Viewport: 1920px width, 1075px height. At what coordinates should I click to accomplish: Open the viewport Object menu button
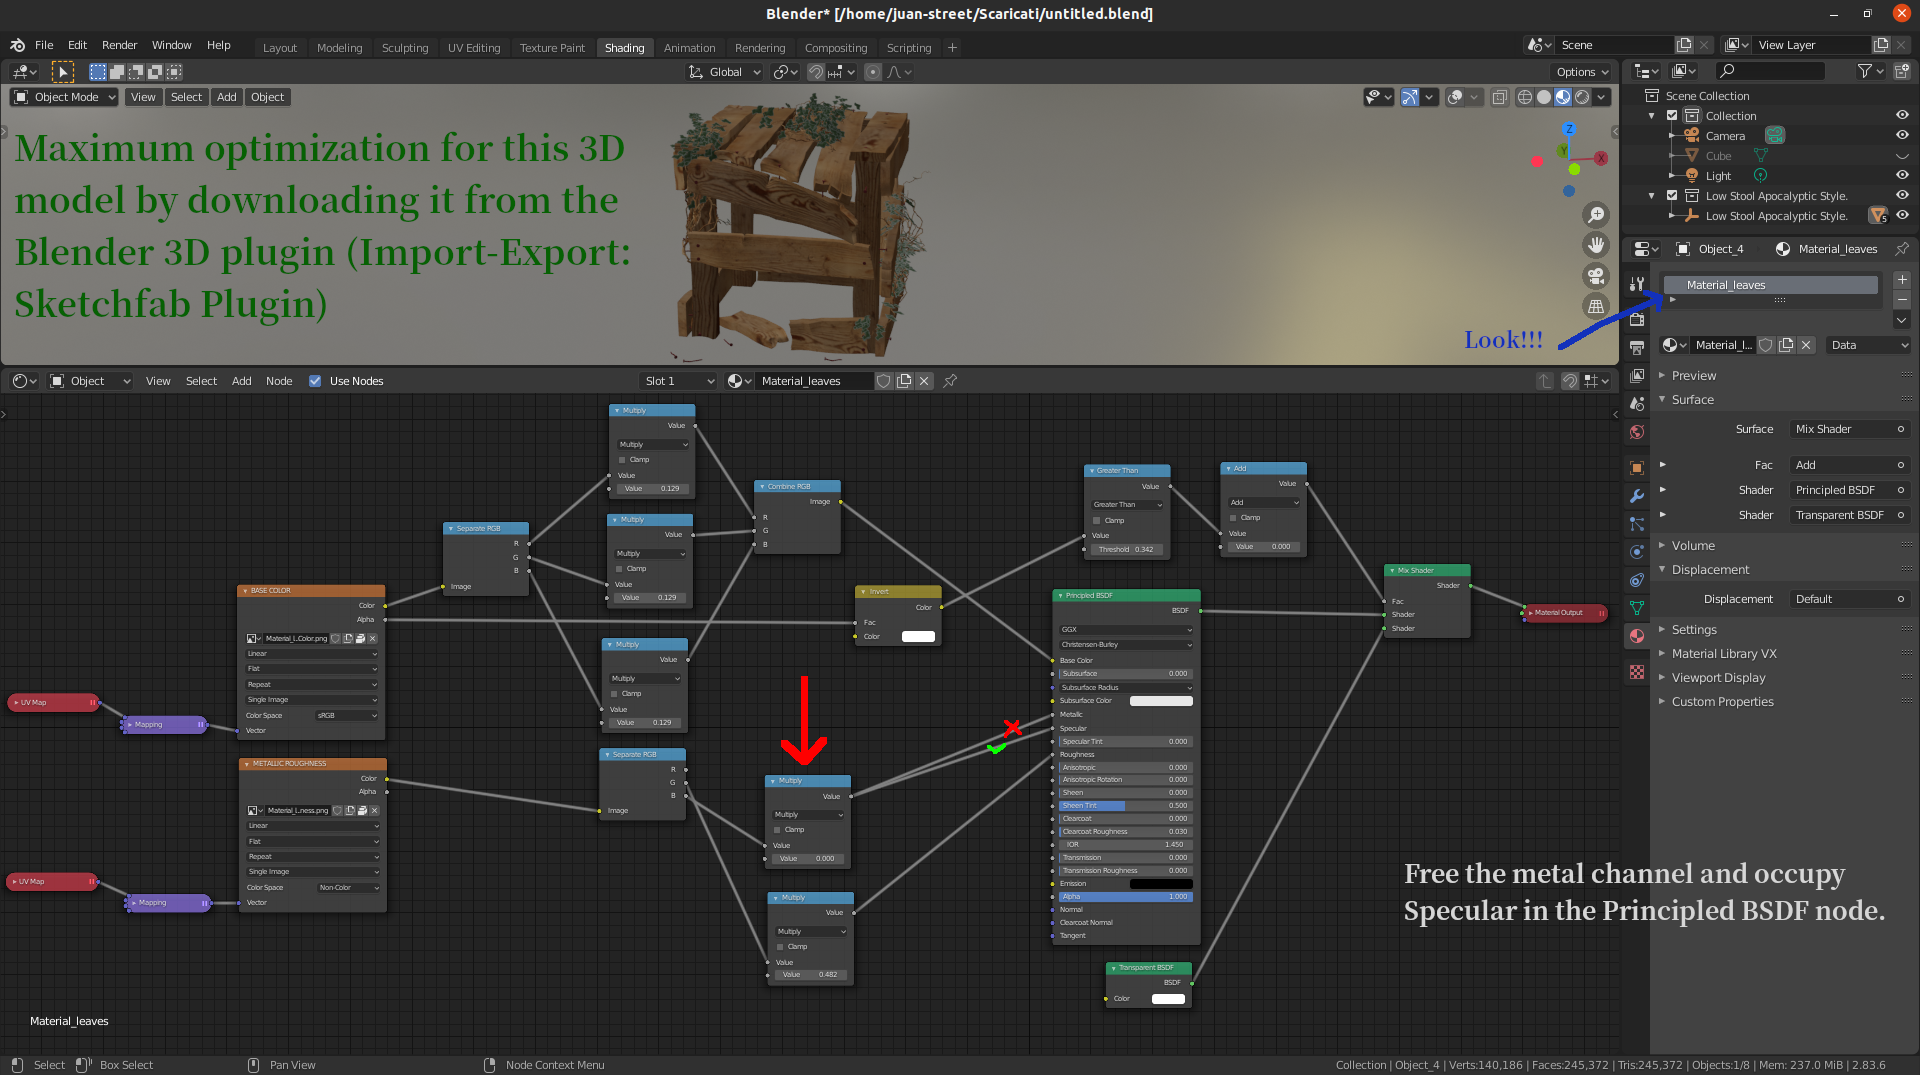[x=267, y=97]
